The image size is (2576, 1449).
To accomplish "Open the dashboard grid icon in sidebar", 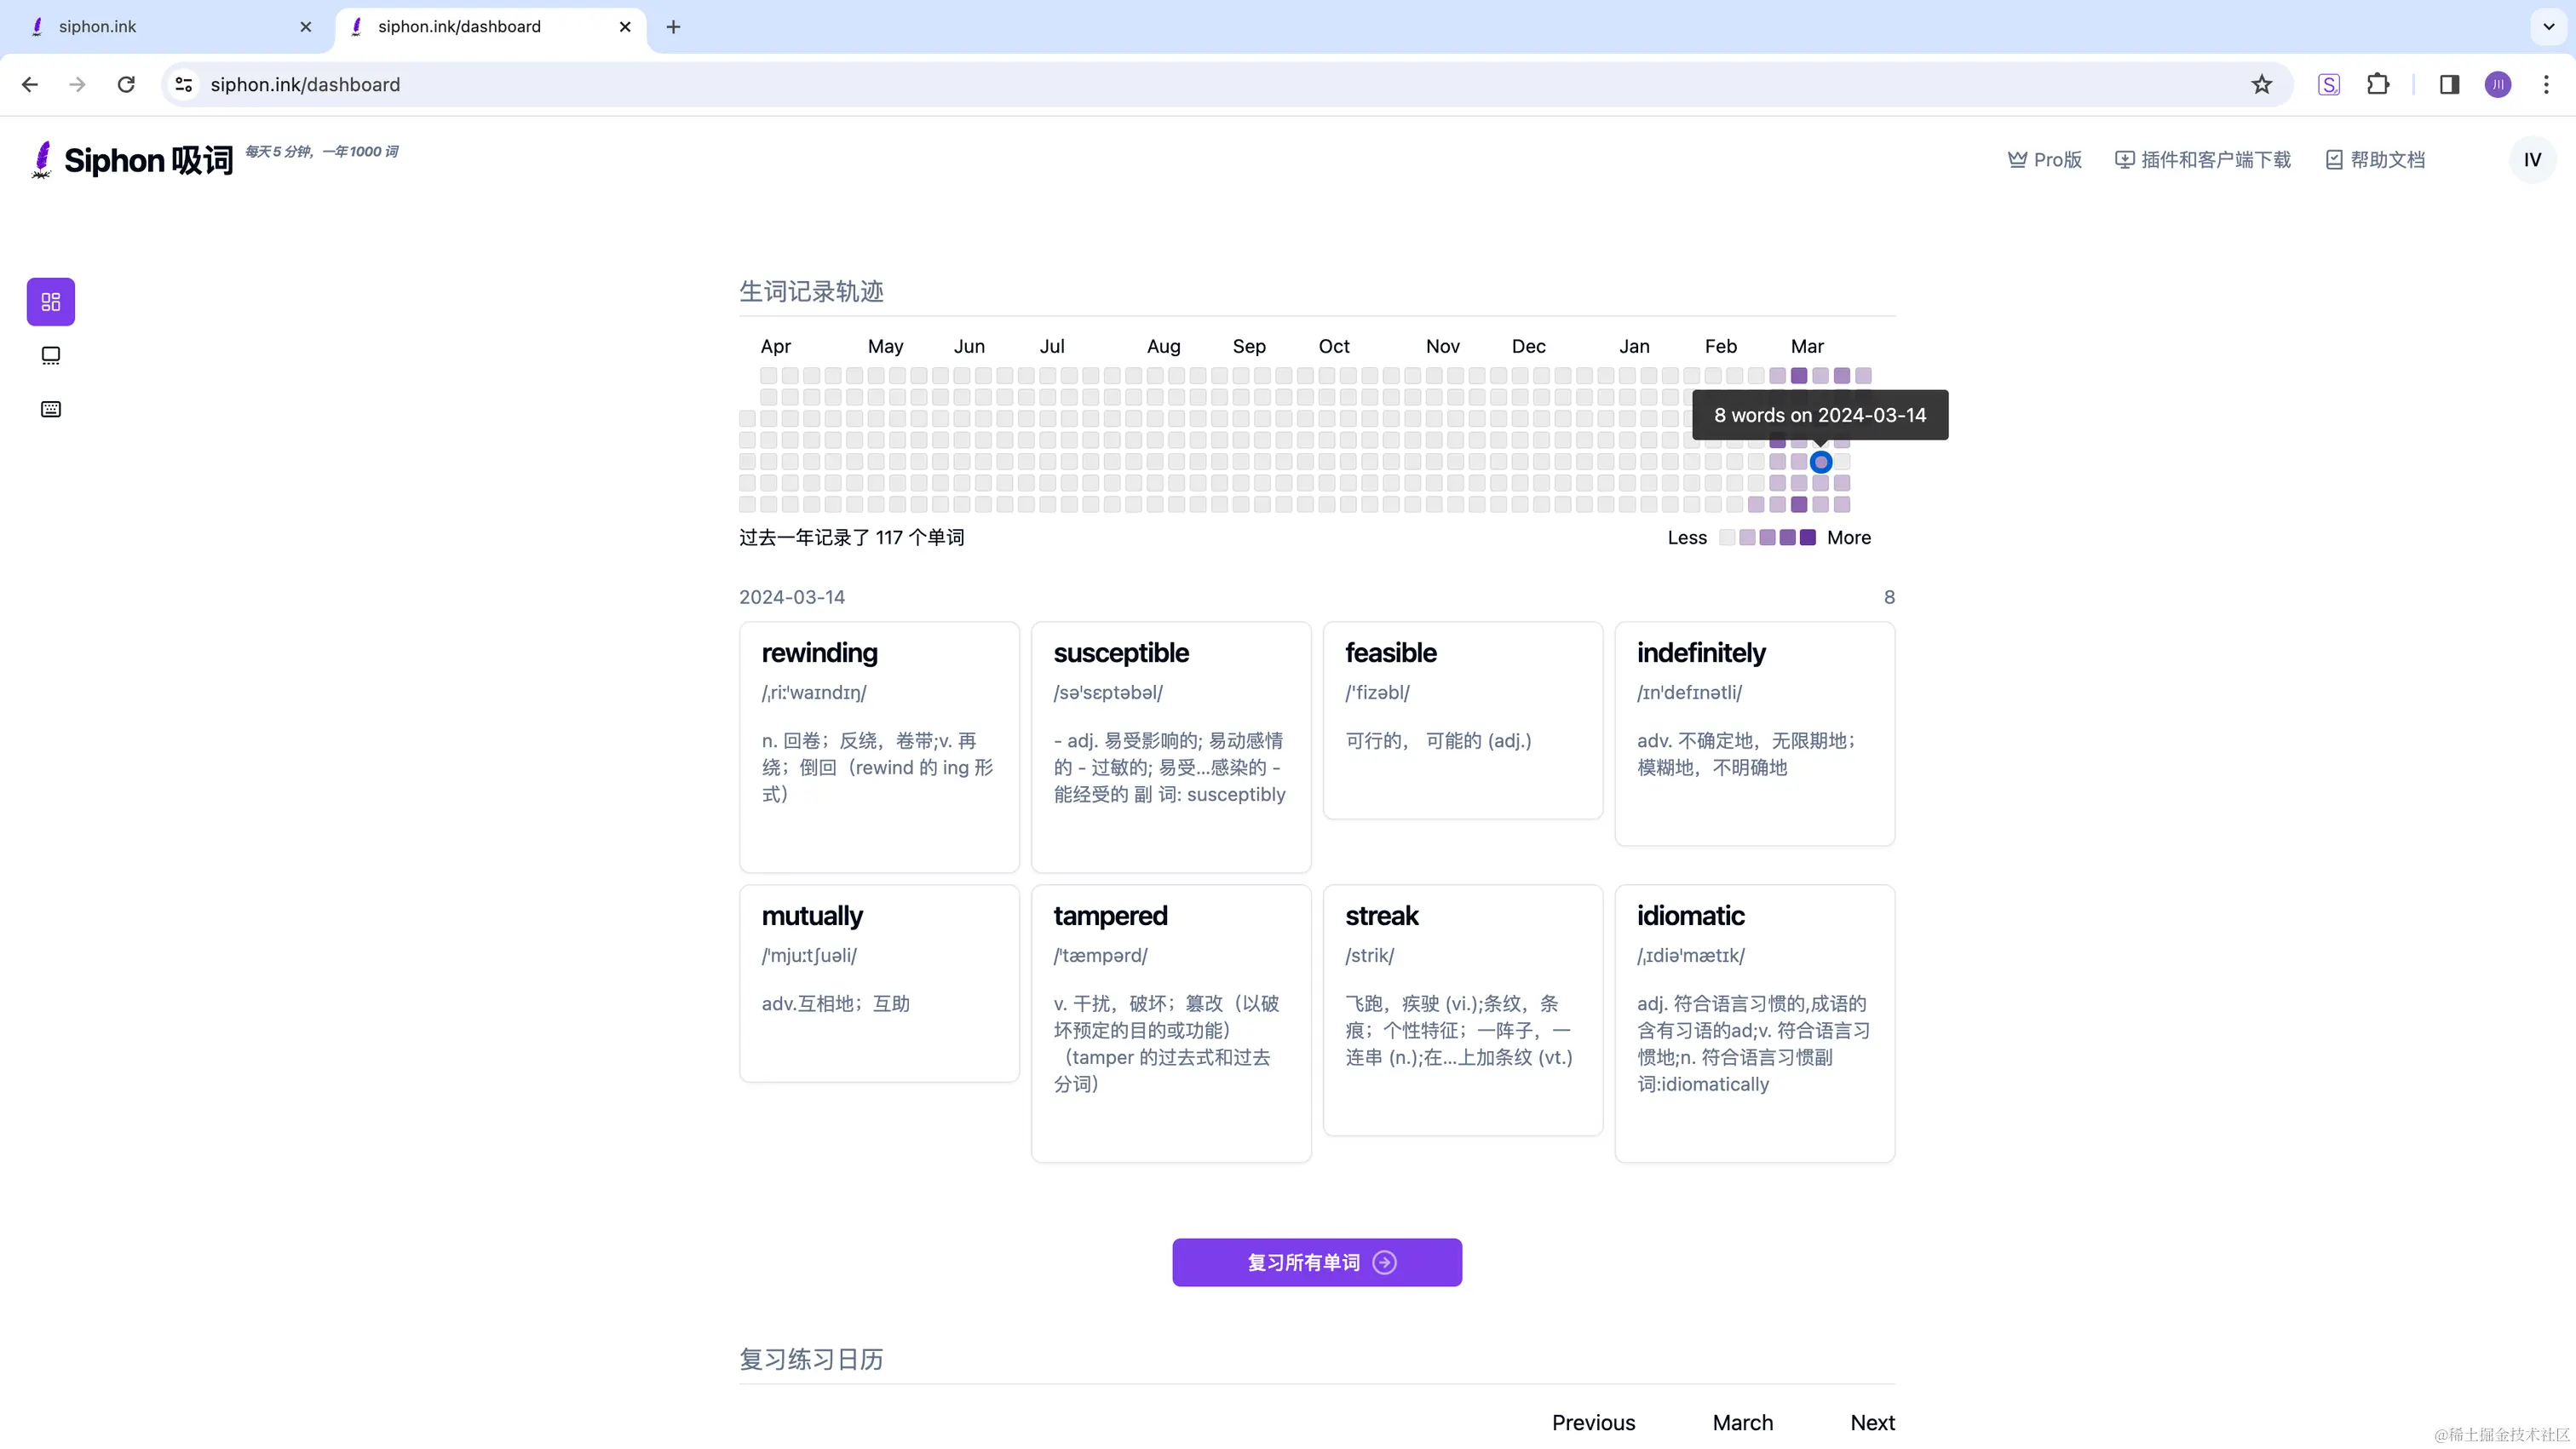I will [x=51, y=302].
